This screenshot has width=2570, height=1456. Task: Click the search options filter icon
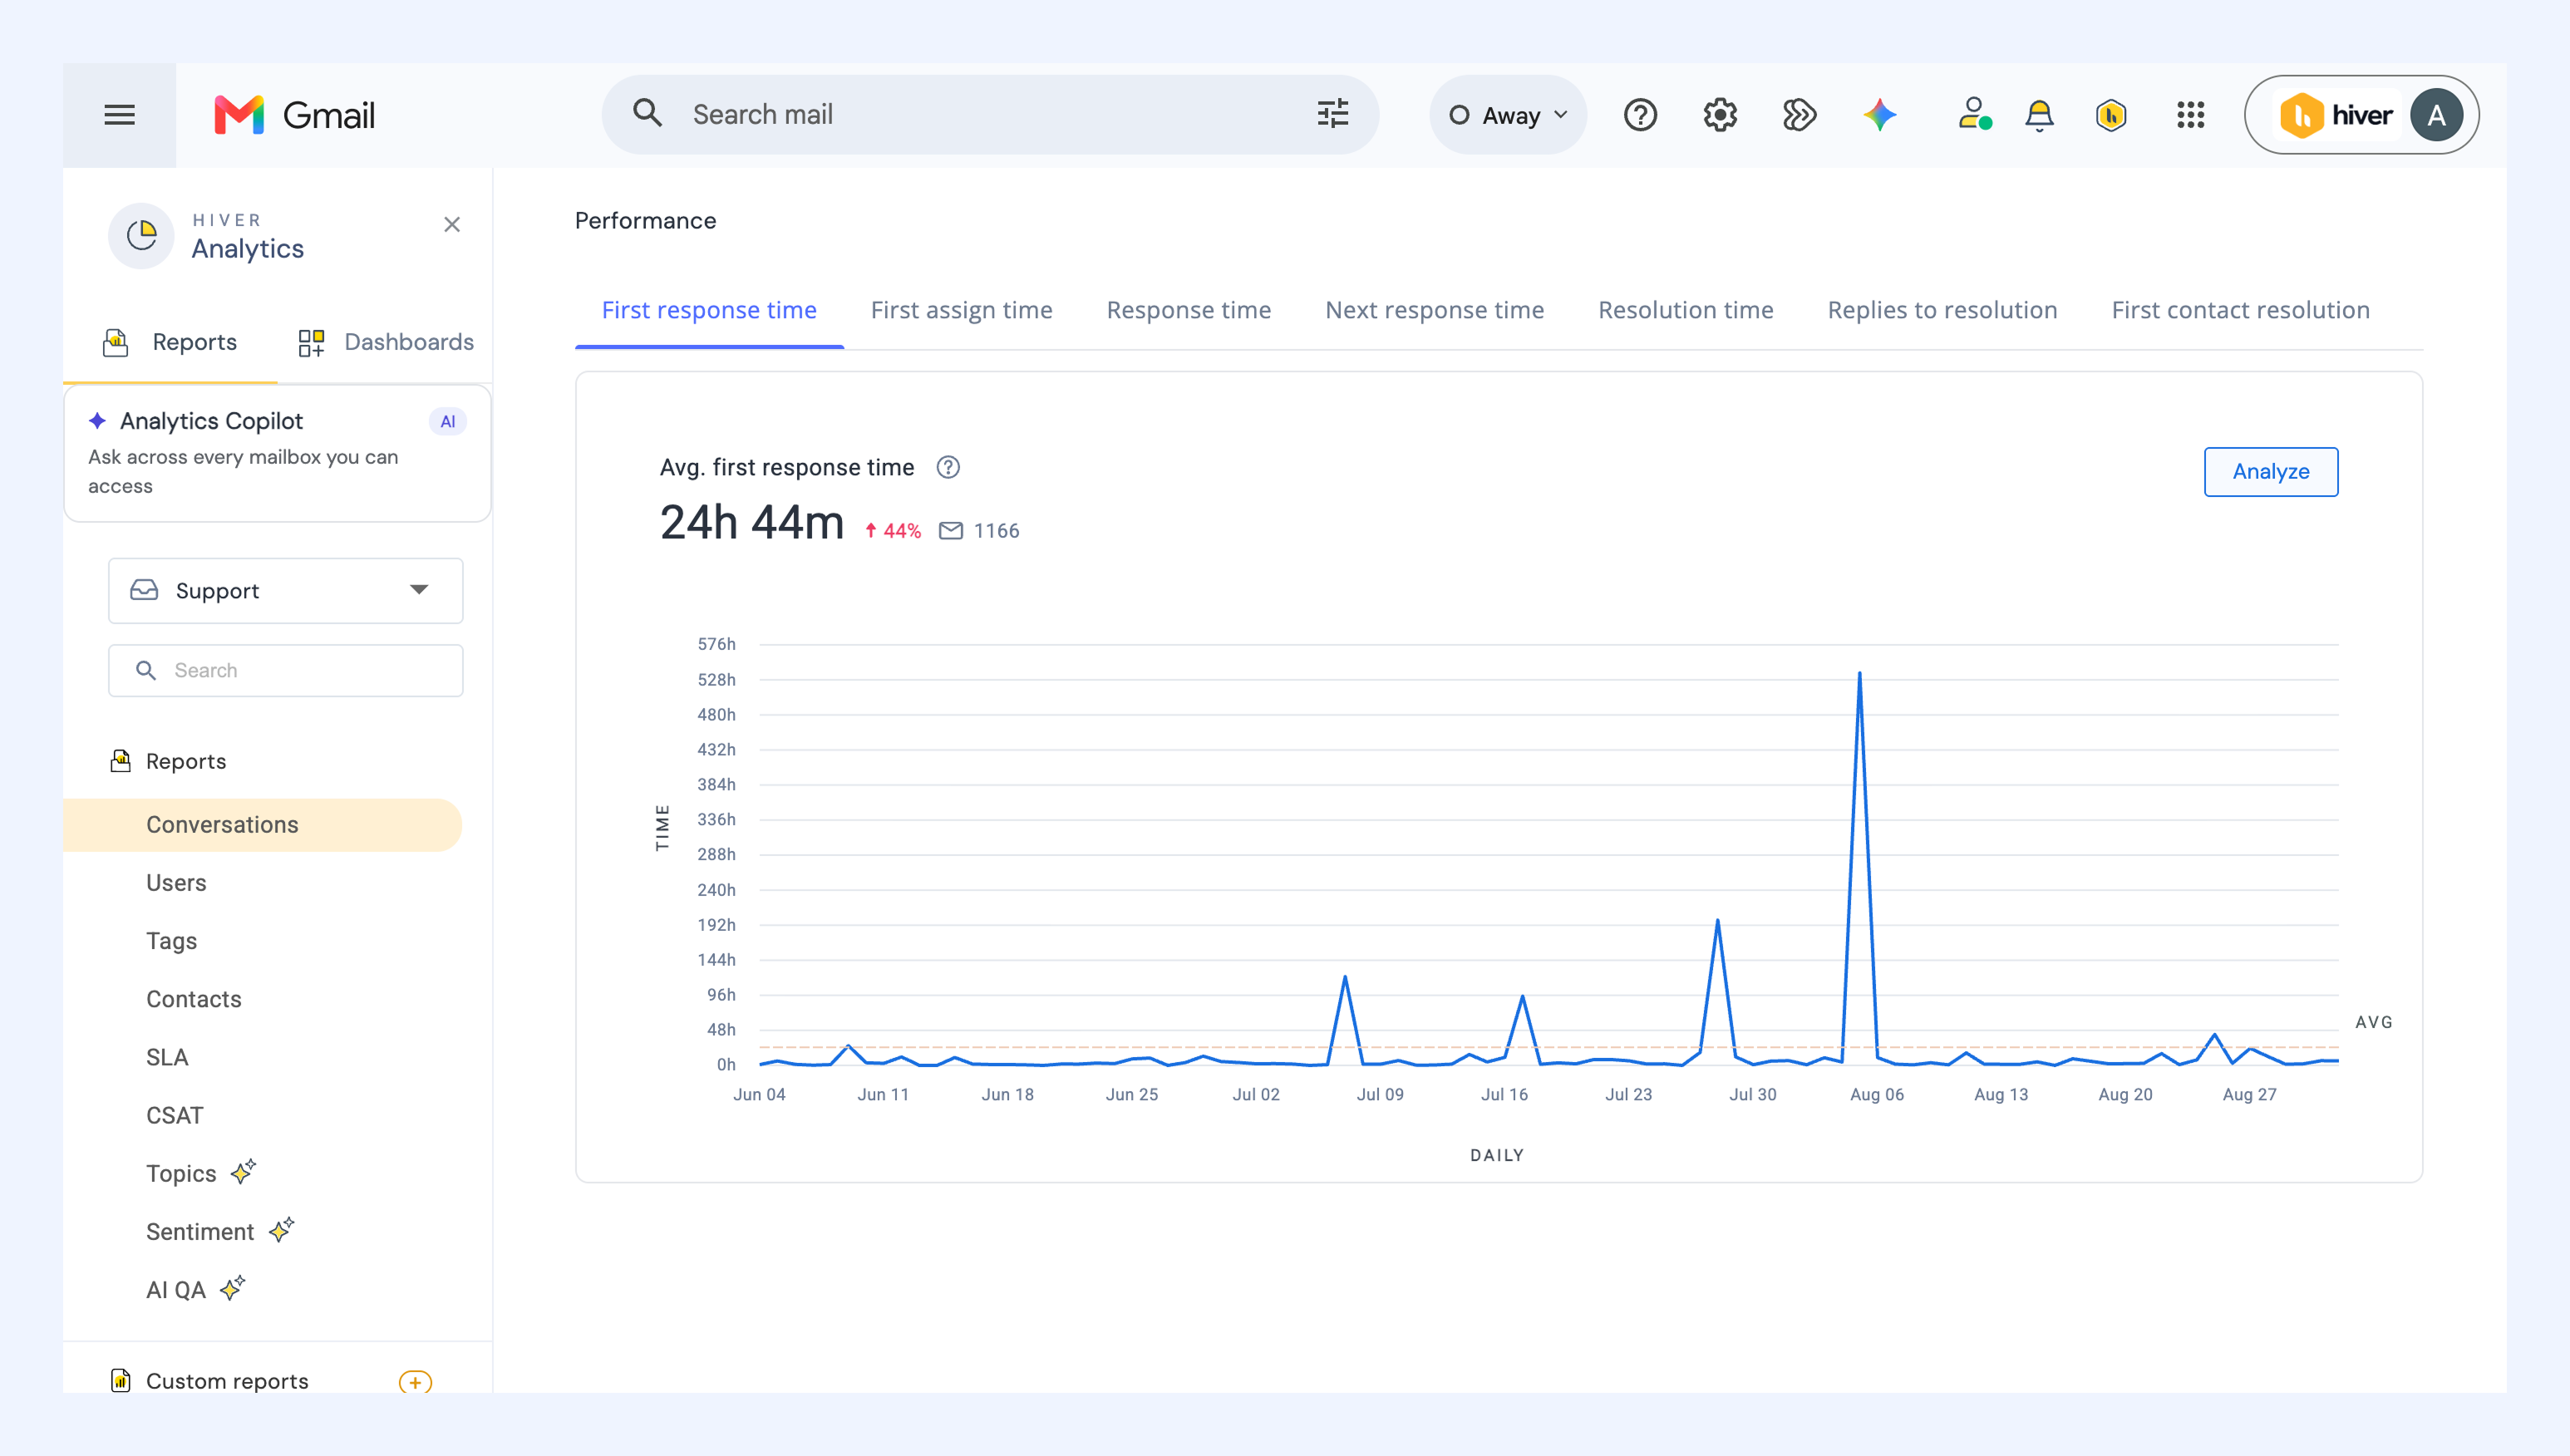point(1332,114)
